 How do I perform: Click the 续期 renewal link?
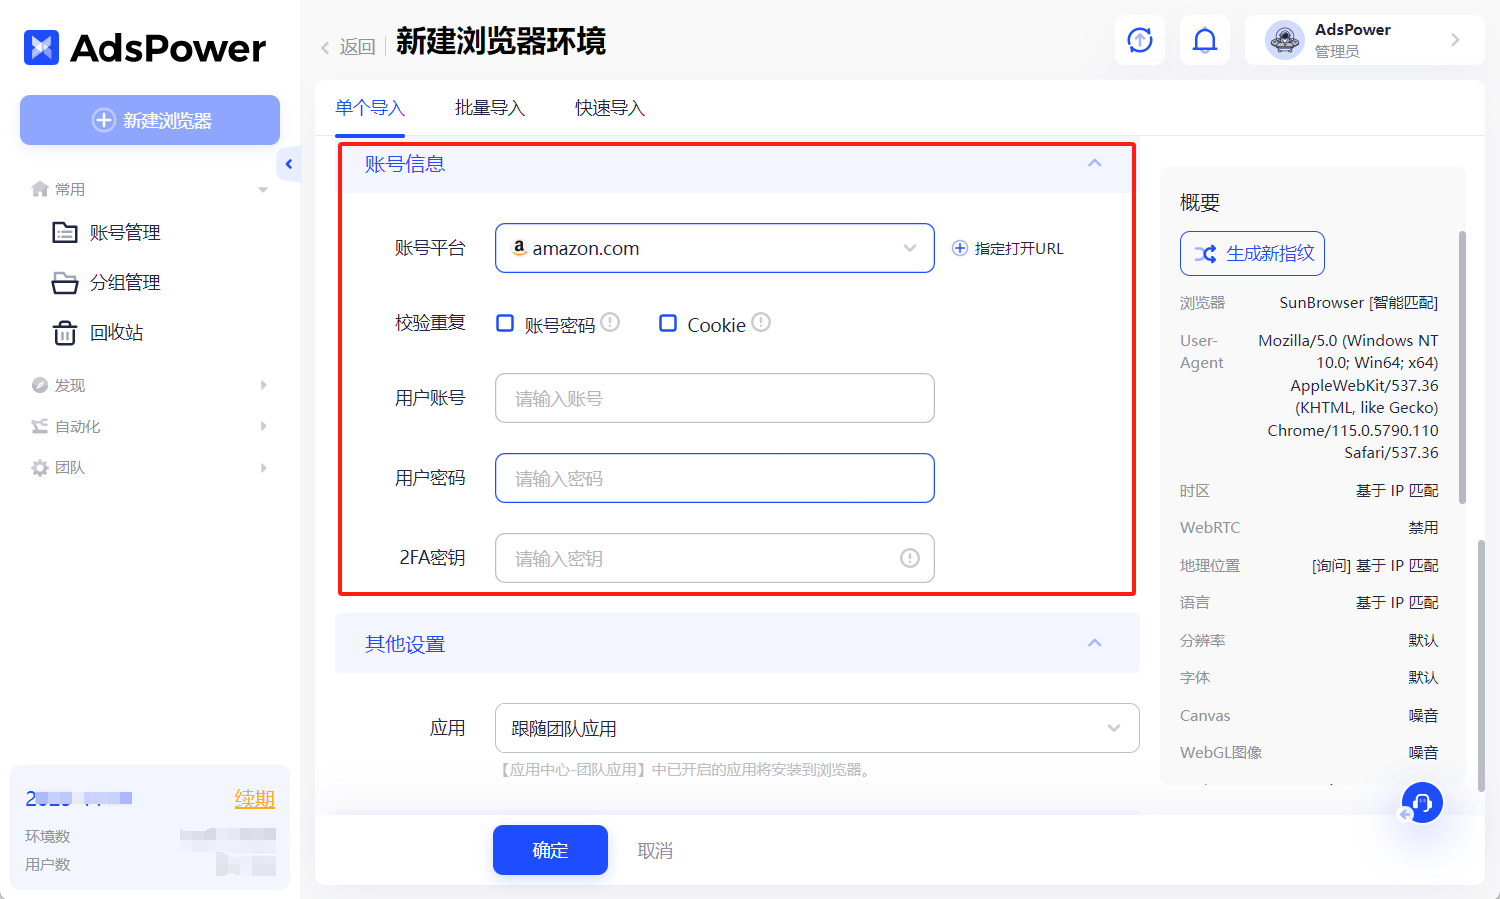click(x=254, y=798)
